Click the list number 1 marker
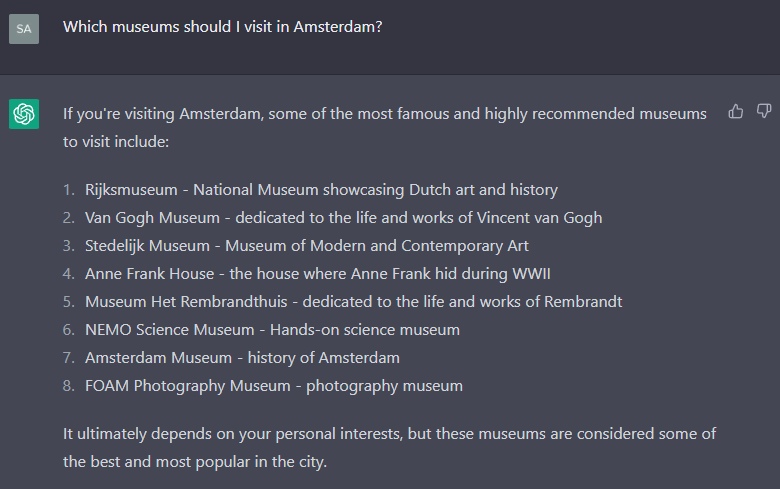Image resolution: width=780 pixels, height=489 pixels. (68, 189)
